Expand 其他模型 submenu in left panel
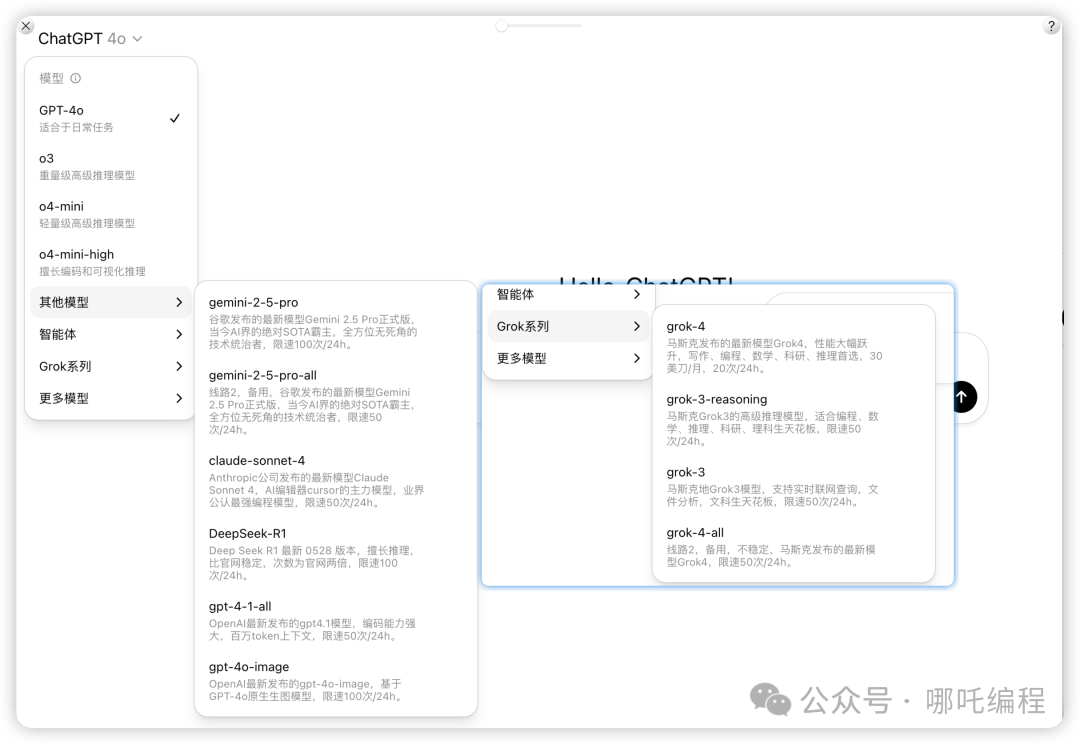The width and height of the screenshot is (1080, 744). (110, 302)
